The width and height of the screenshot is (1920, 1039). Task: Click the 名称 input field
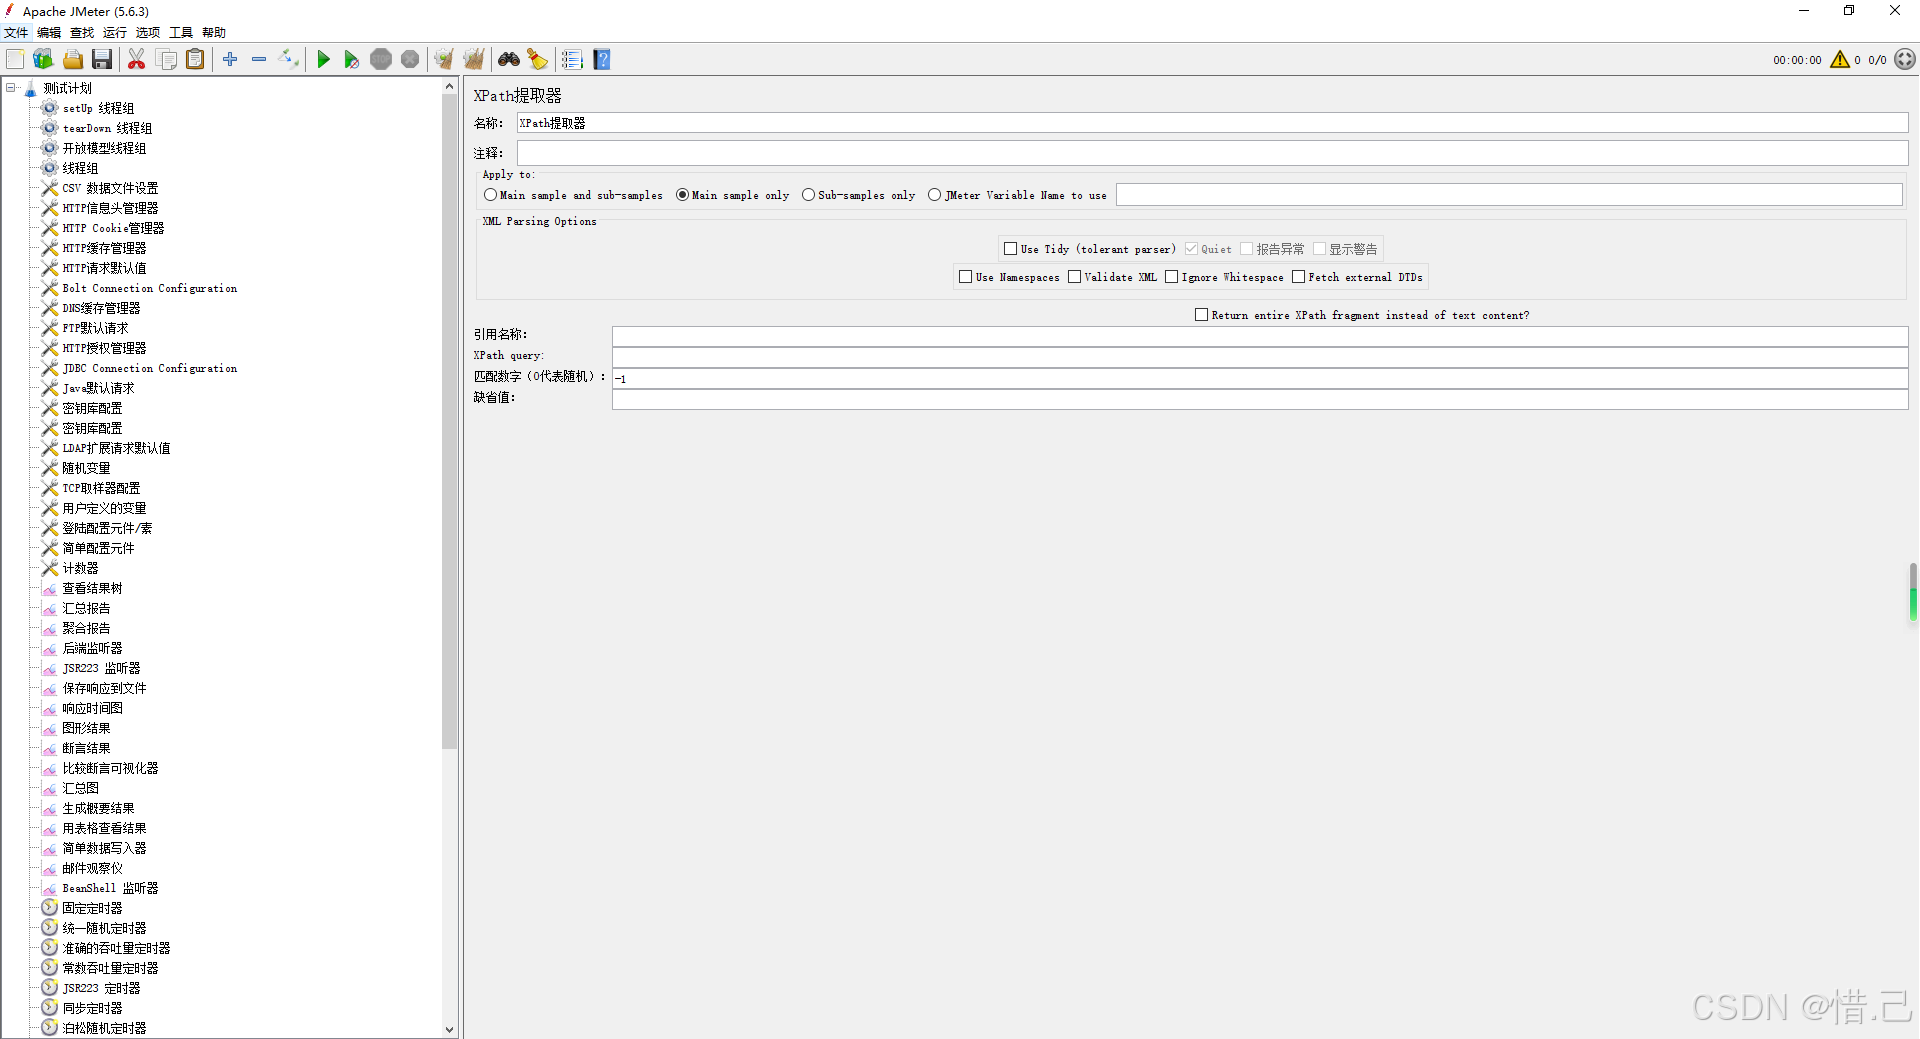1212,123
